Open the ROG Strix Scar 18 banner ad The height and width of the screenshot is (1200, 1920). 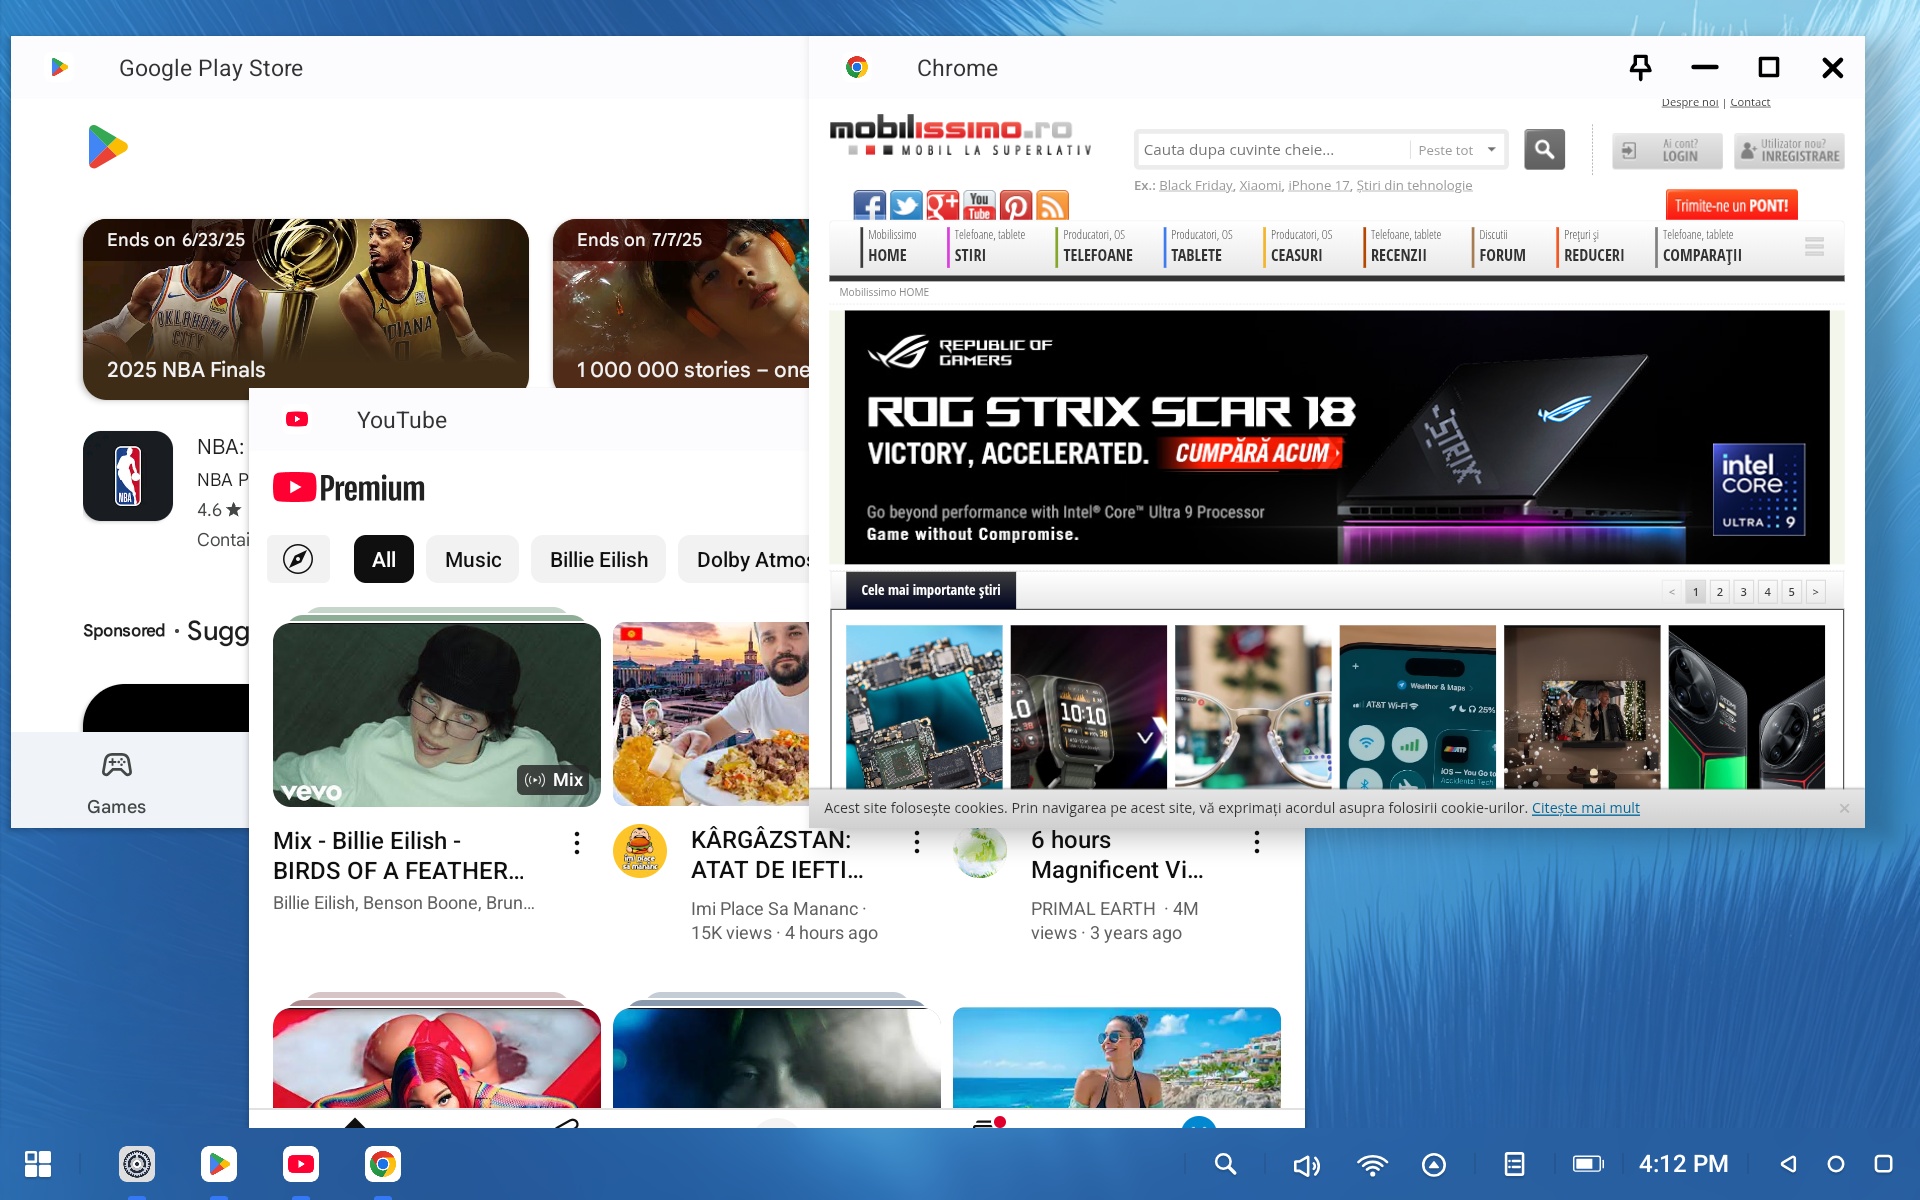(x=1337, y=437)
